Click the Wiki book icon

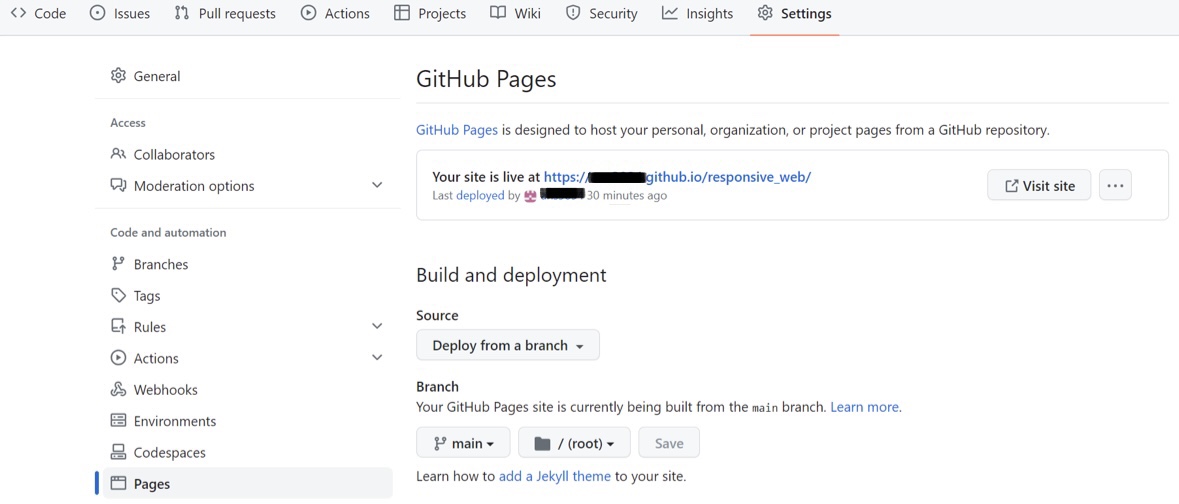pos(498,13)
